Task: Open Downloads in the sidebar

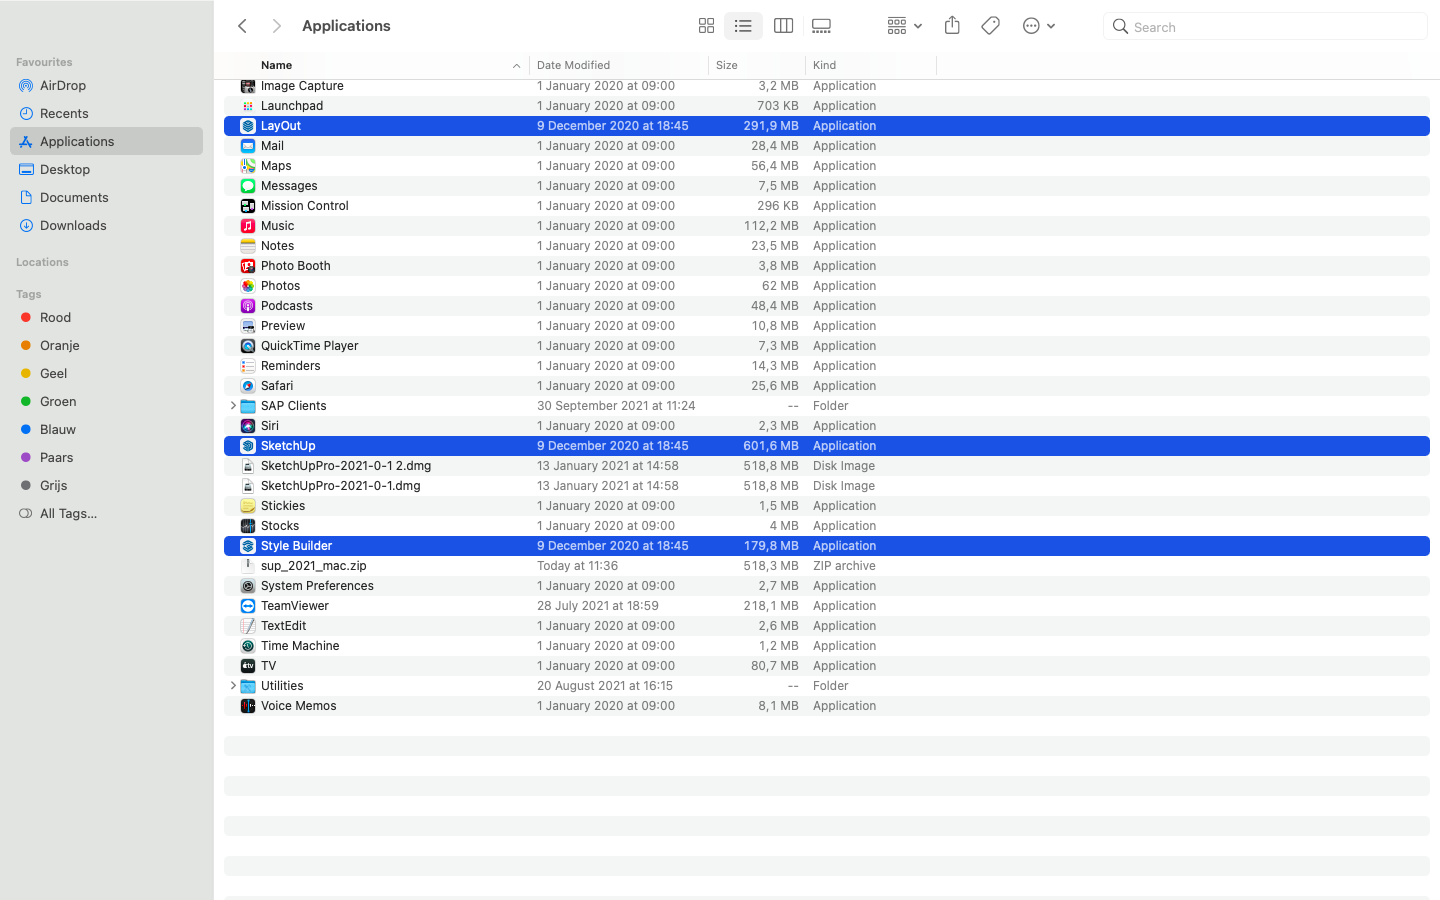Action: (x=106, y=226)
